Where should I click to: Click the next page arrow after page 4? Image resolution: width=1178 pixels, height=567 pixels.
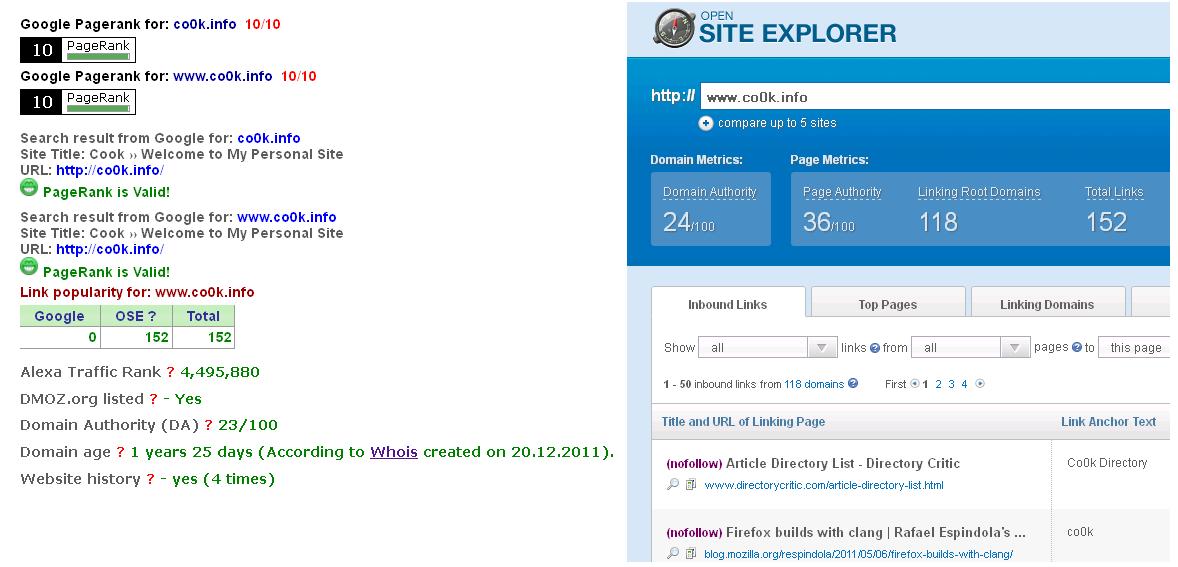(980, 384)
